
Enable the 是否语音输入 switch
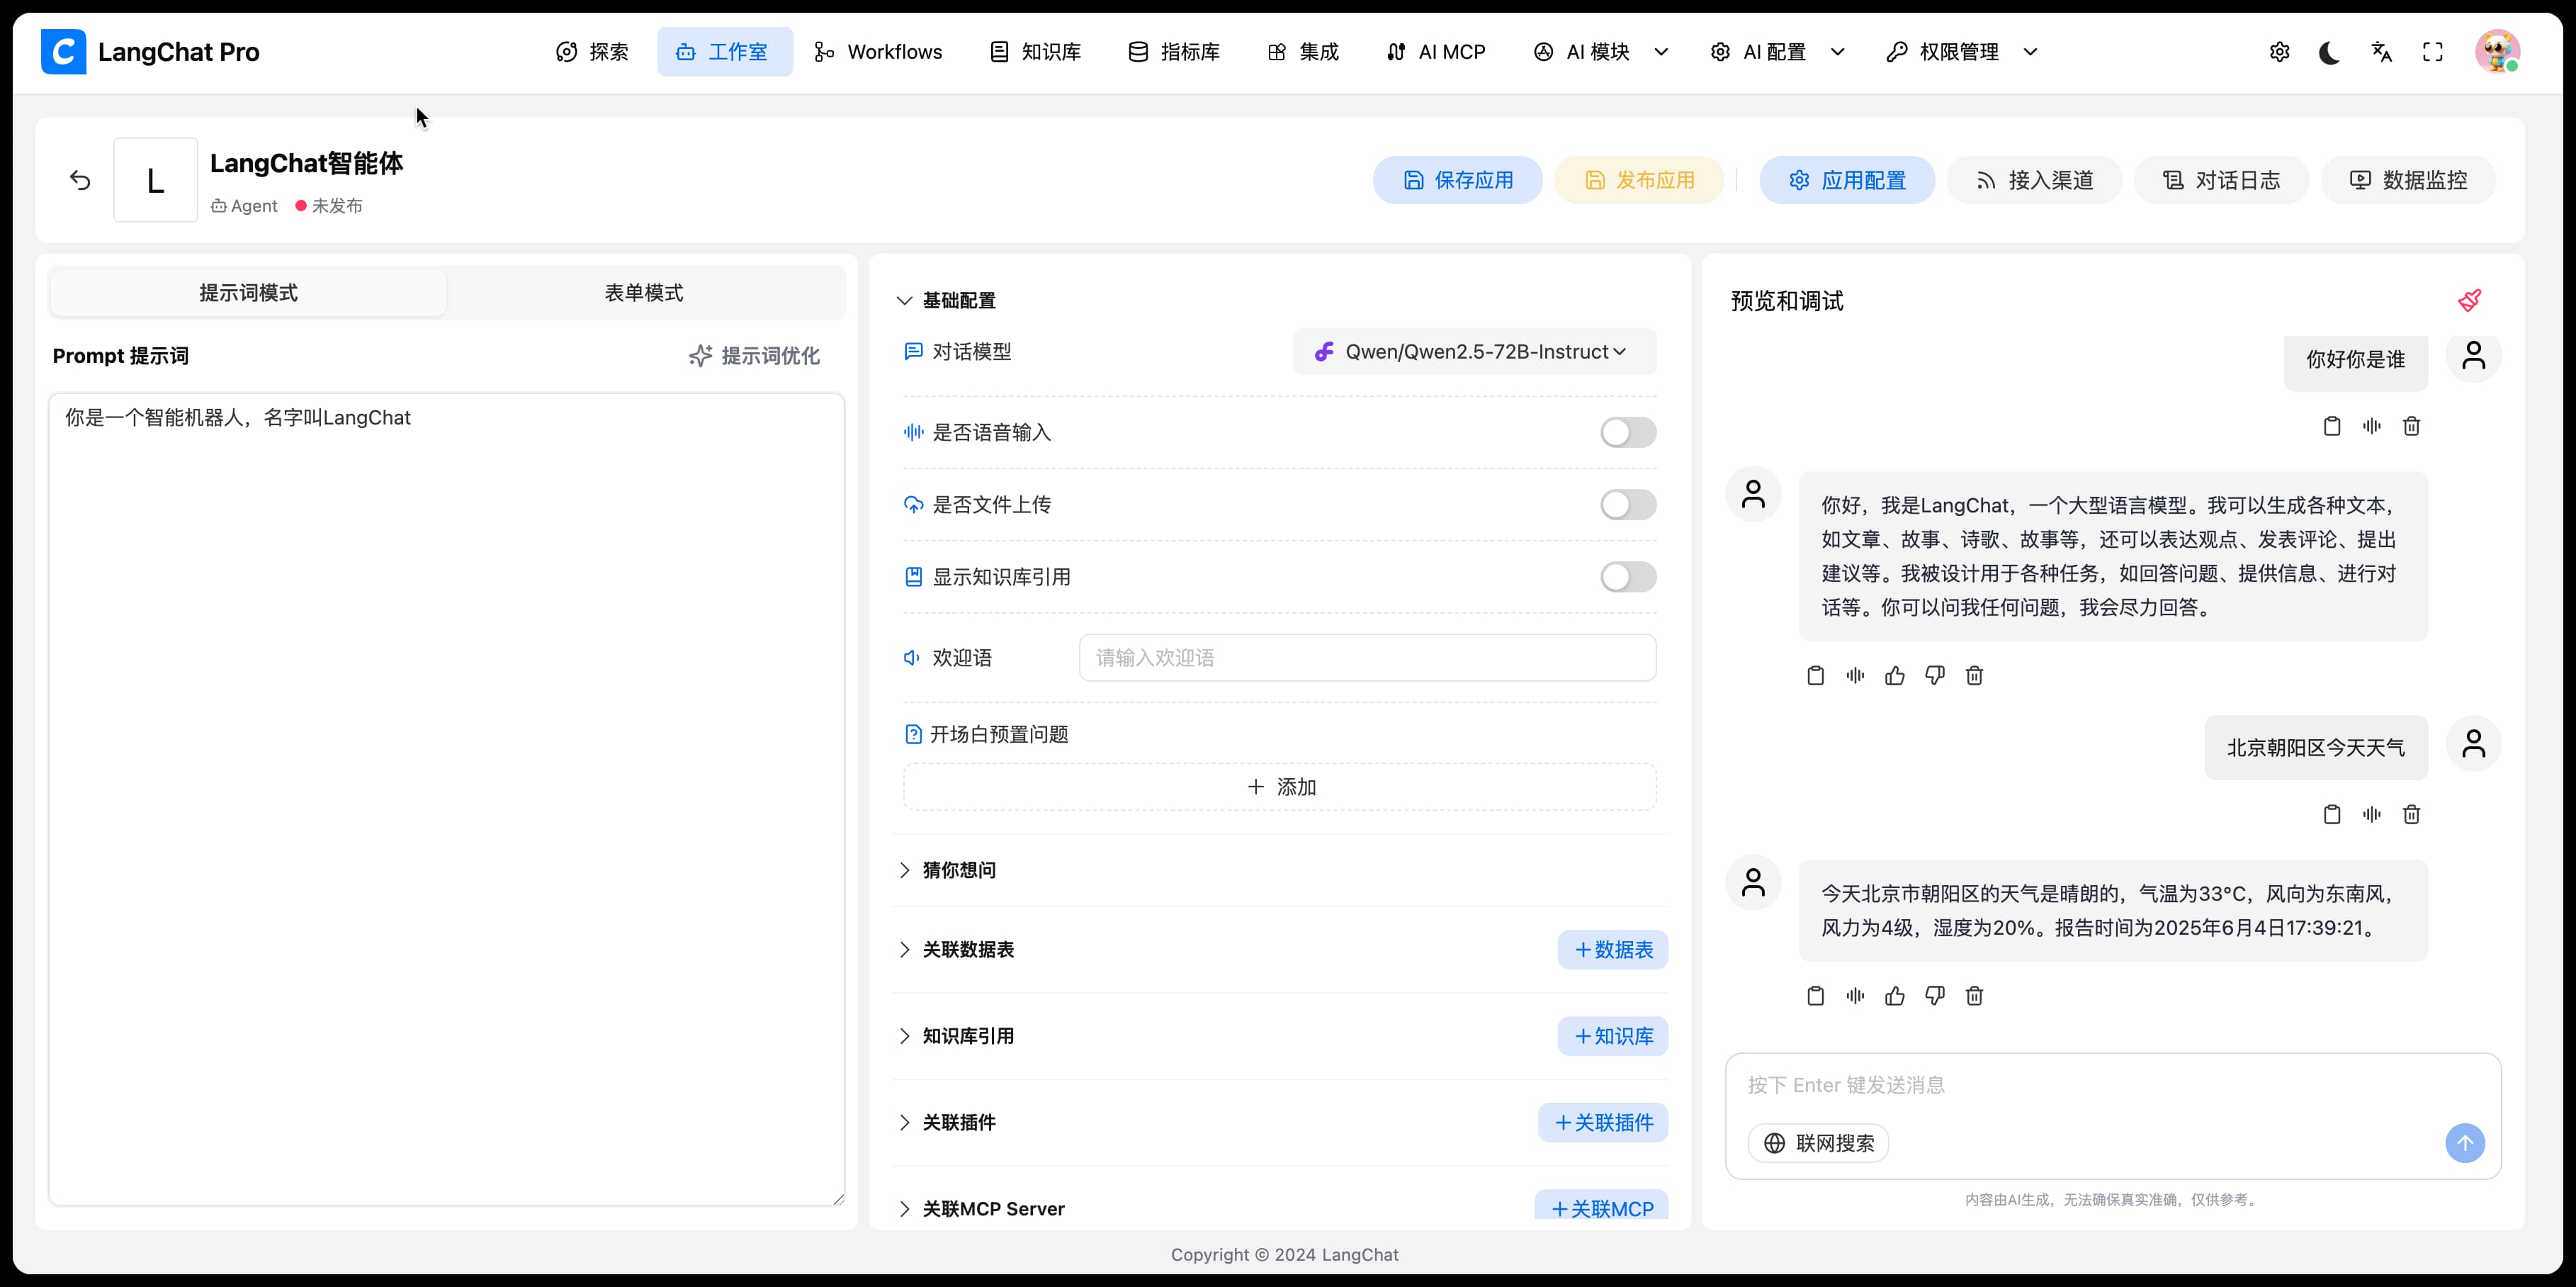tap(1628, 432)
